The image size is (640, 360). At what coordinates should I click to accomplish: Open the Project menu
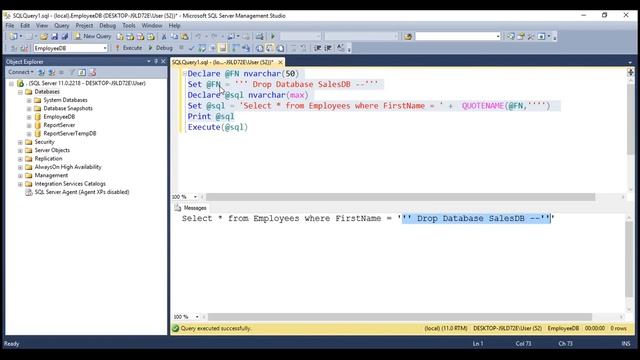[x=84, y=25]
